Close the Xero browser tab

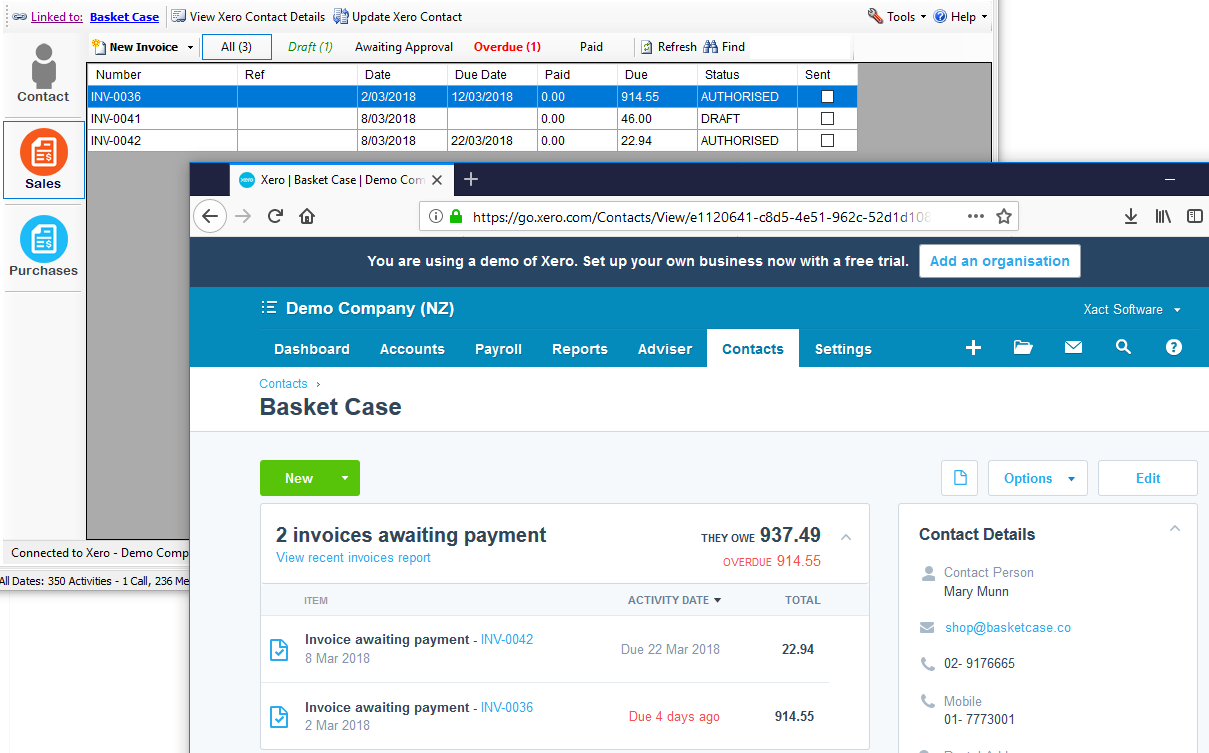coord(436,180)
